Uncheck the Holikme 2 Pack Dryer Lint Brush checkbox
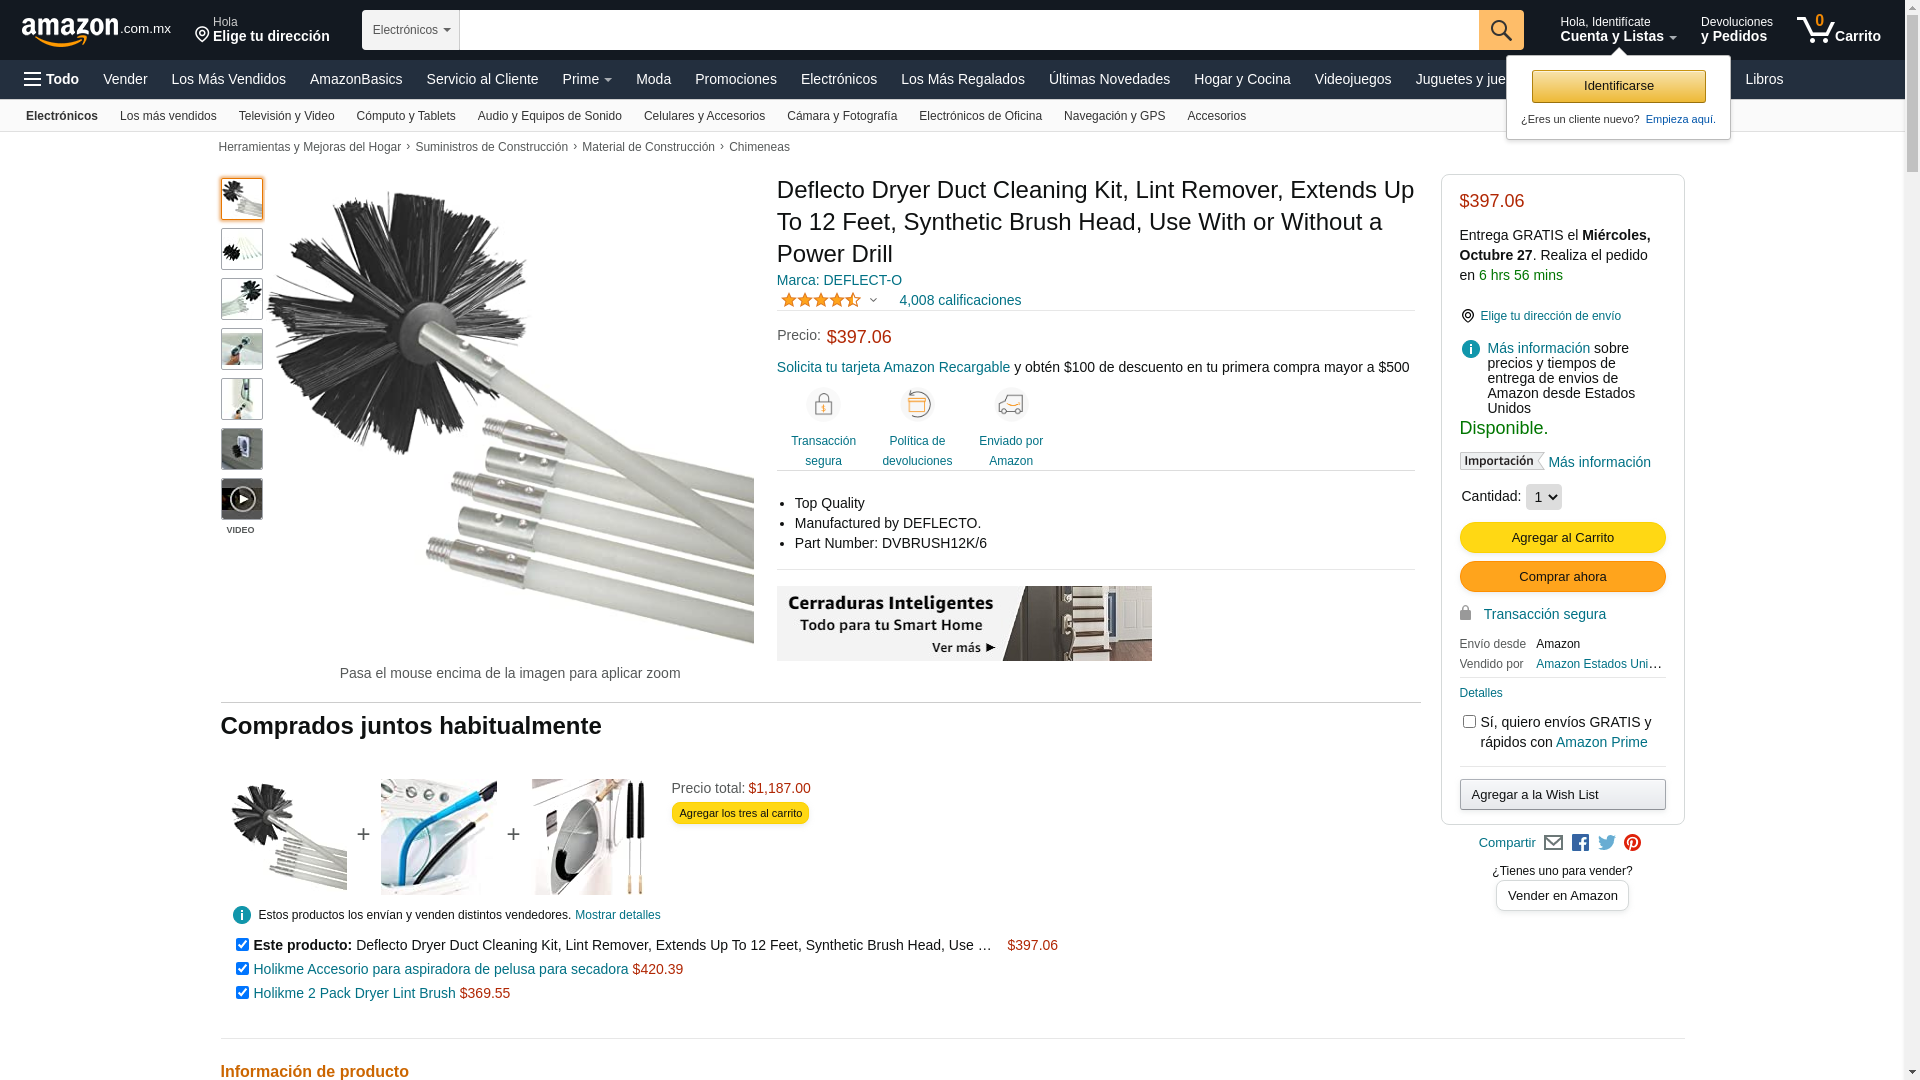 [242, 993]
